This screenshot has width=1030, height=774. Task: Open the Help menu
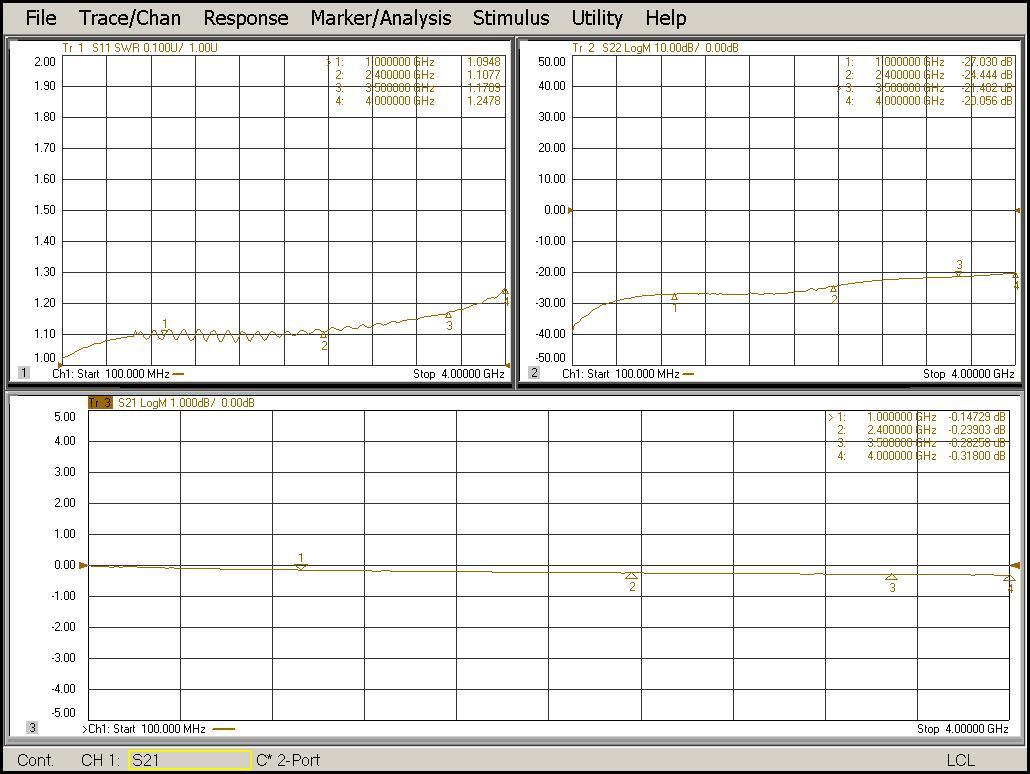click(665, 18)
